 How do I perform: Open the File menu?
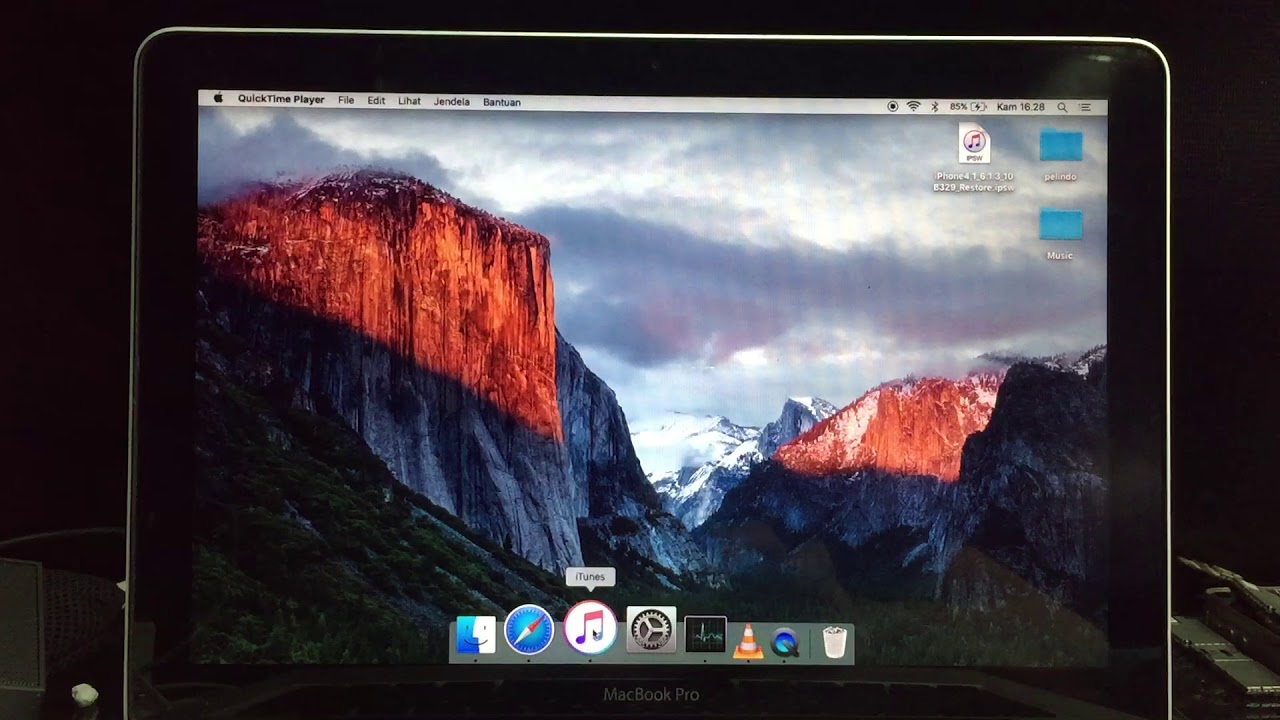pos(346,101)
